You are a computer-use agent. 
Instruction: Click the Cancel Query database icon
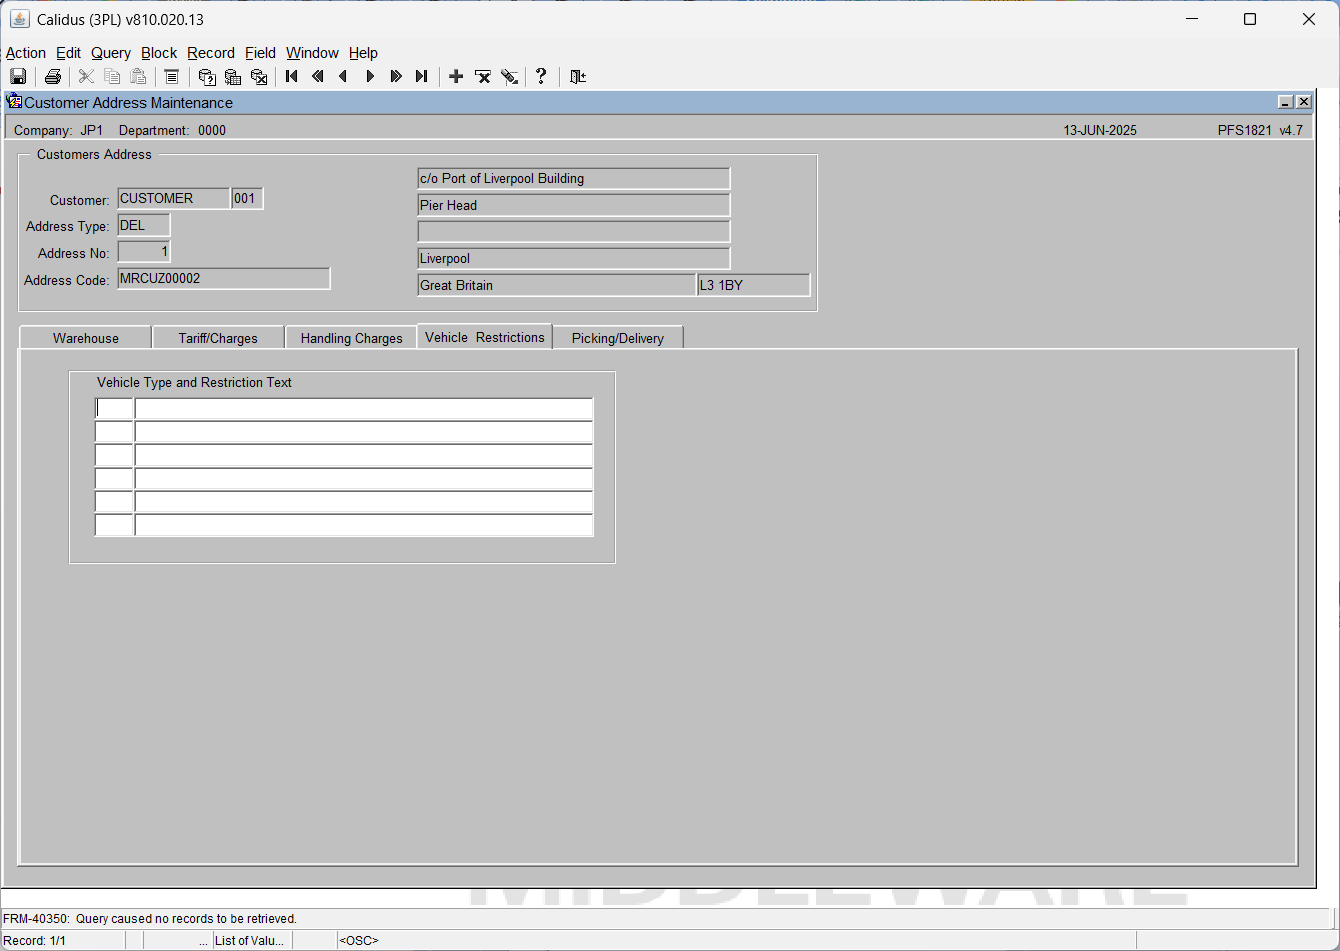259,77
